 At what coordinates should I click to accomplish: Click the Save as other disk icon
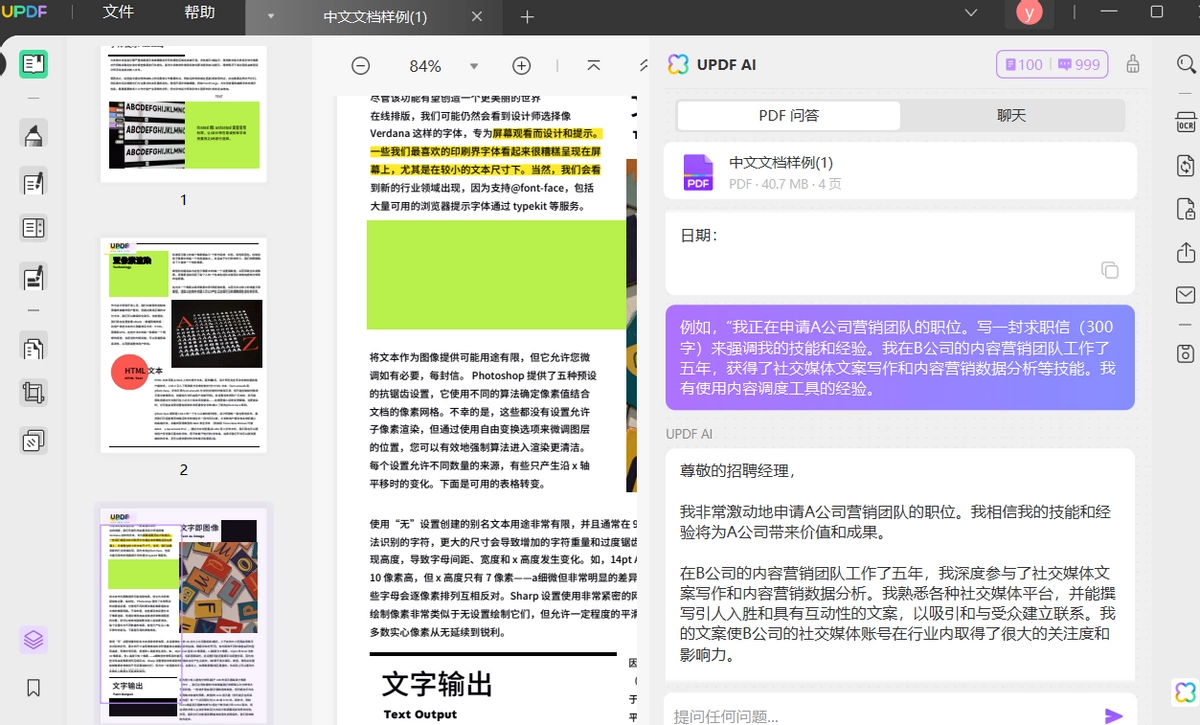pos(1185,352)
